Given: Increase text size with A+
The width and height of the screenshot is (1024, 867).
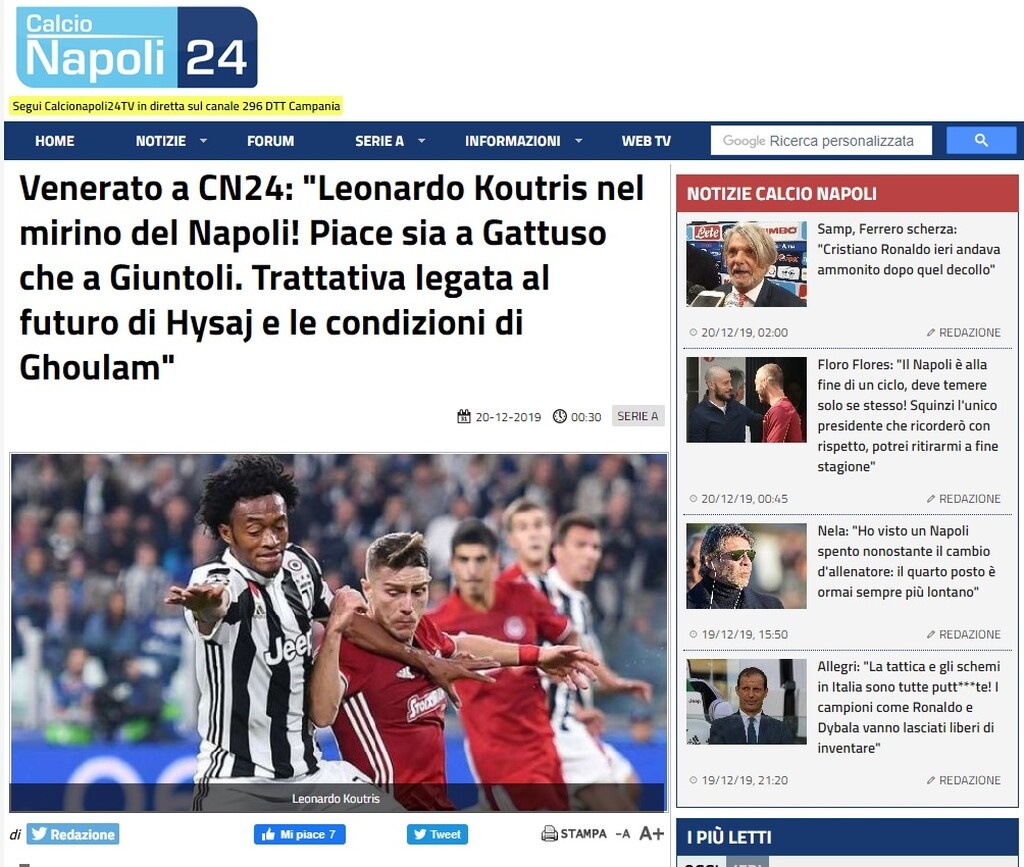Looking at the screenshot, I should [x=651, y=834].
